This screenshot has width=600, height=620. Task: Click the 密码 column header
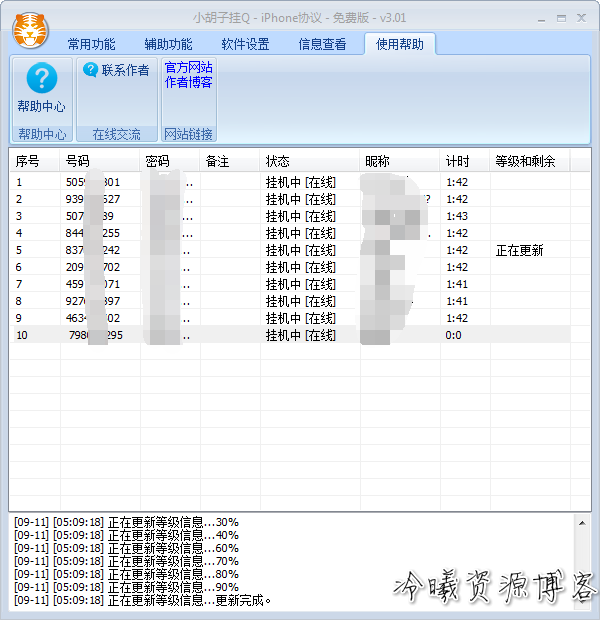pos(170,161)
